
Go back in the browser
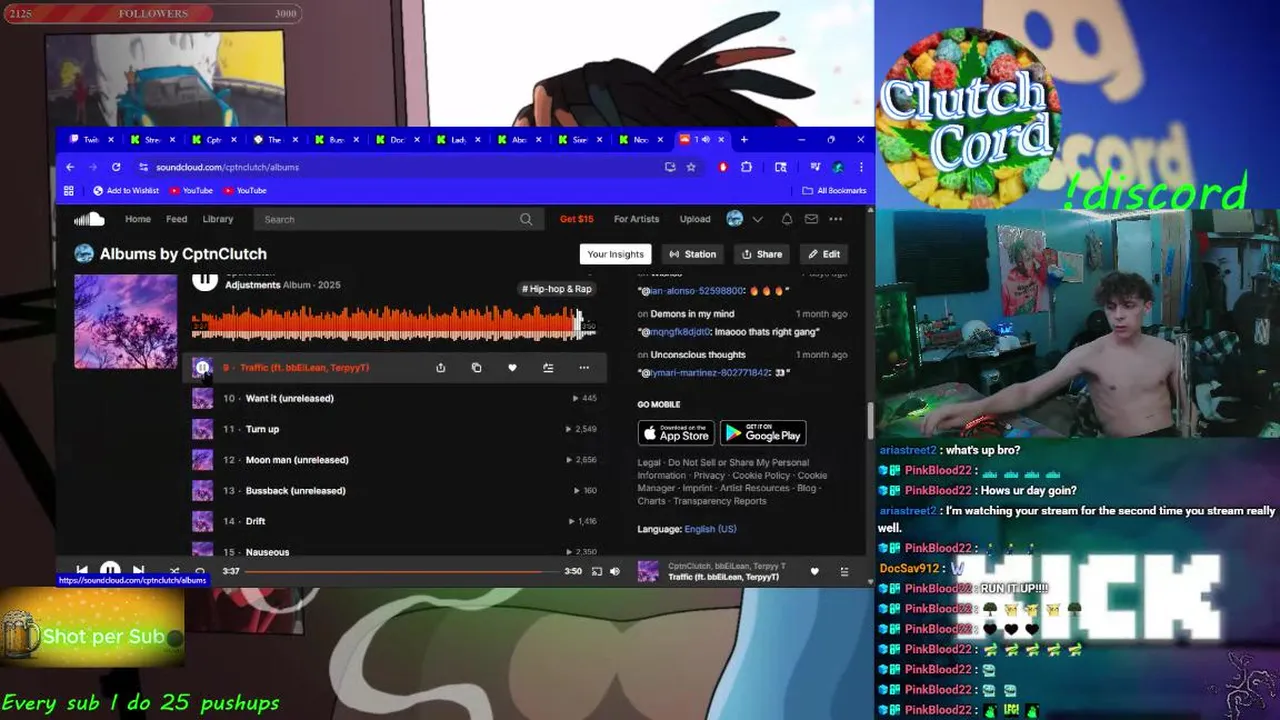click(69, 167)
